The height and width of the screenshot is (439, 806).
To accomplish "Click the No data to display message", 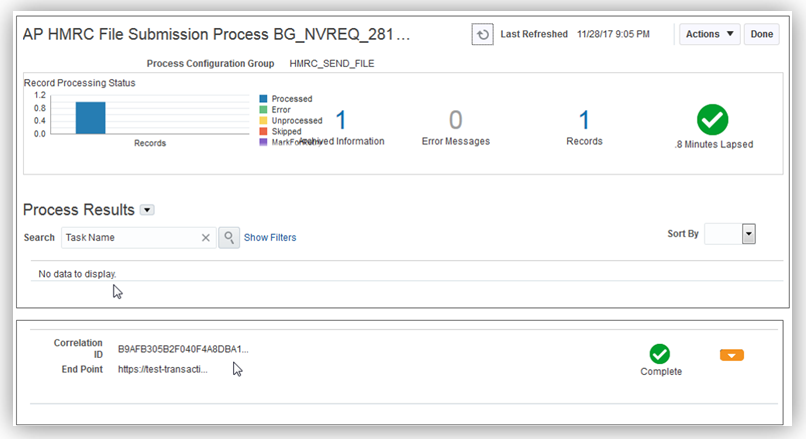I will [77, 274].
